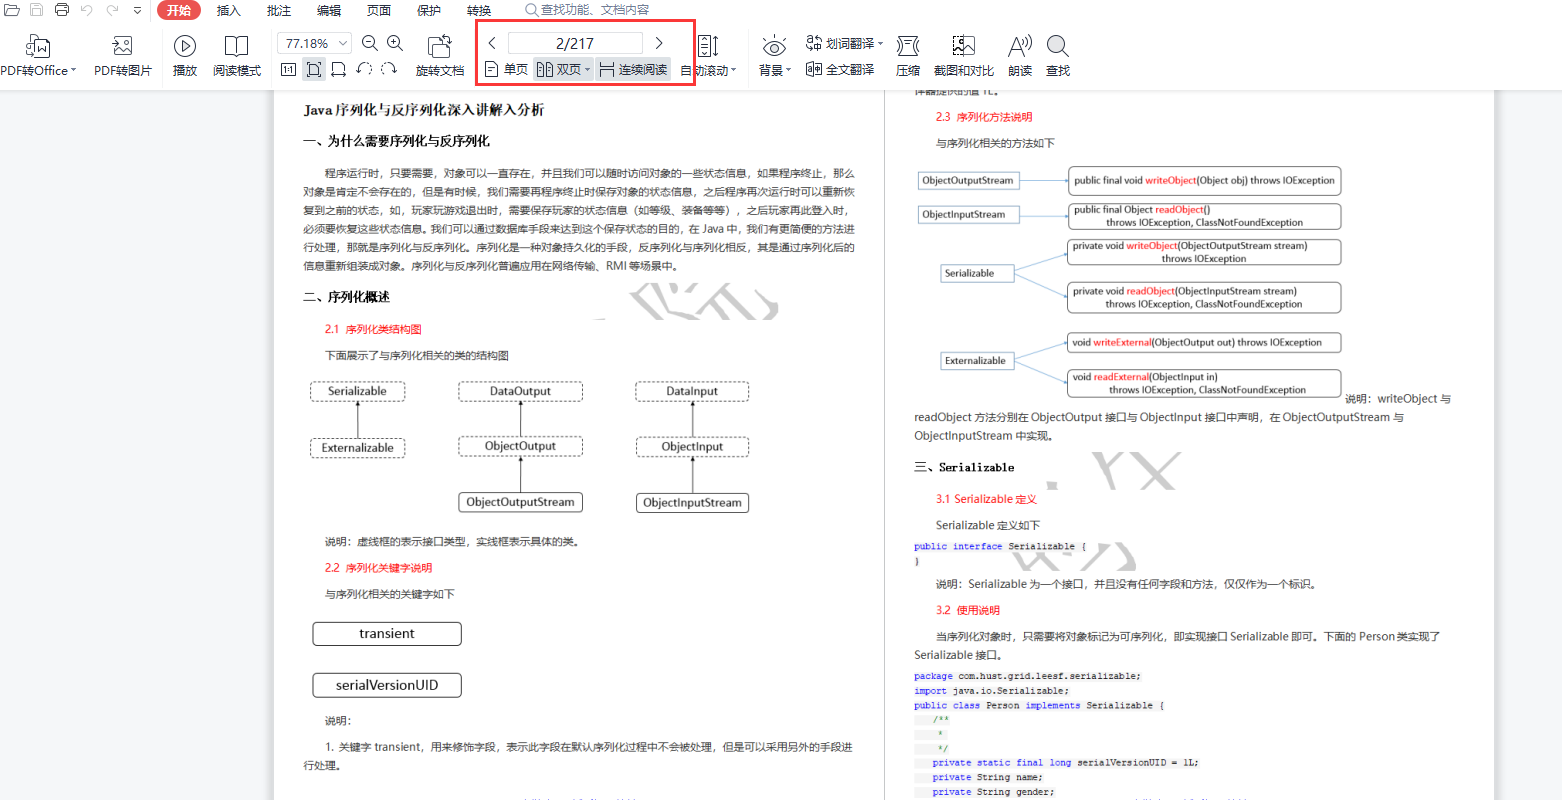Rotate view clockwise icon

click(390, 69)
